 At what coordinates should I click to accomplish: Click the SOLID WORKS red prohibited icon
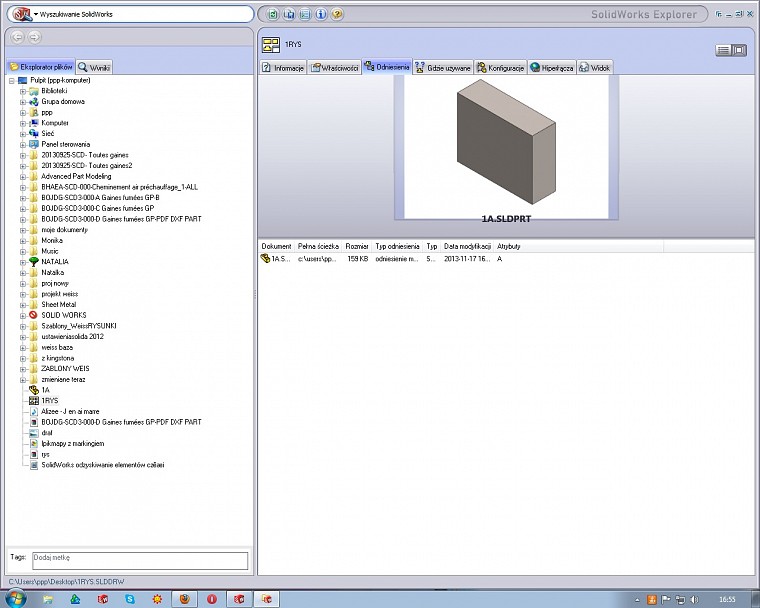[x=33, y=315]
